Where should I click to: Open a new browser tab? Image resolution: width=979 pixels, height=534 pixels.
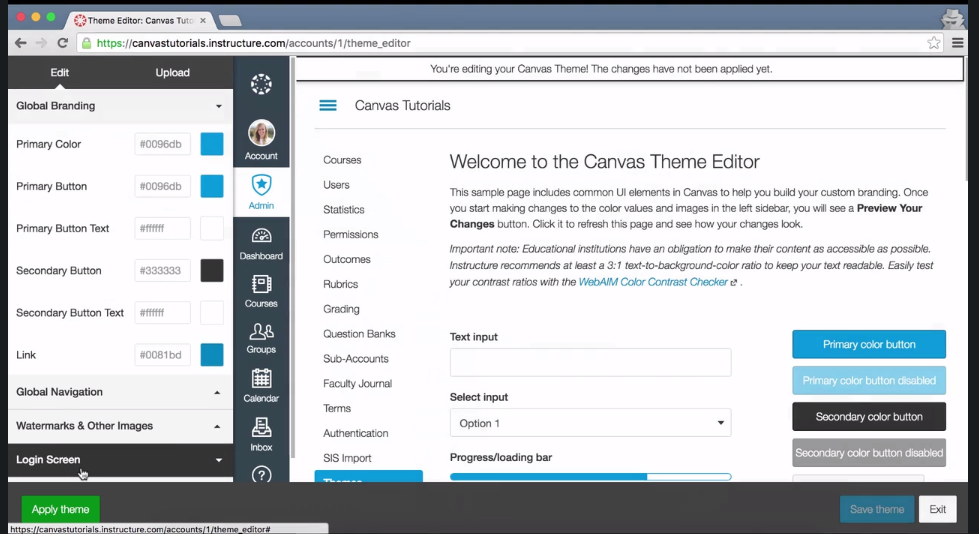[230, 21]
